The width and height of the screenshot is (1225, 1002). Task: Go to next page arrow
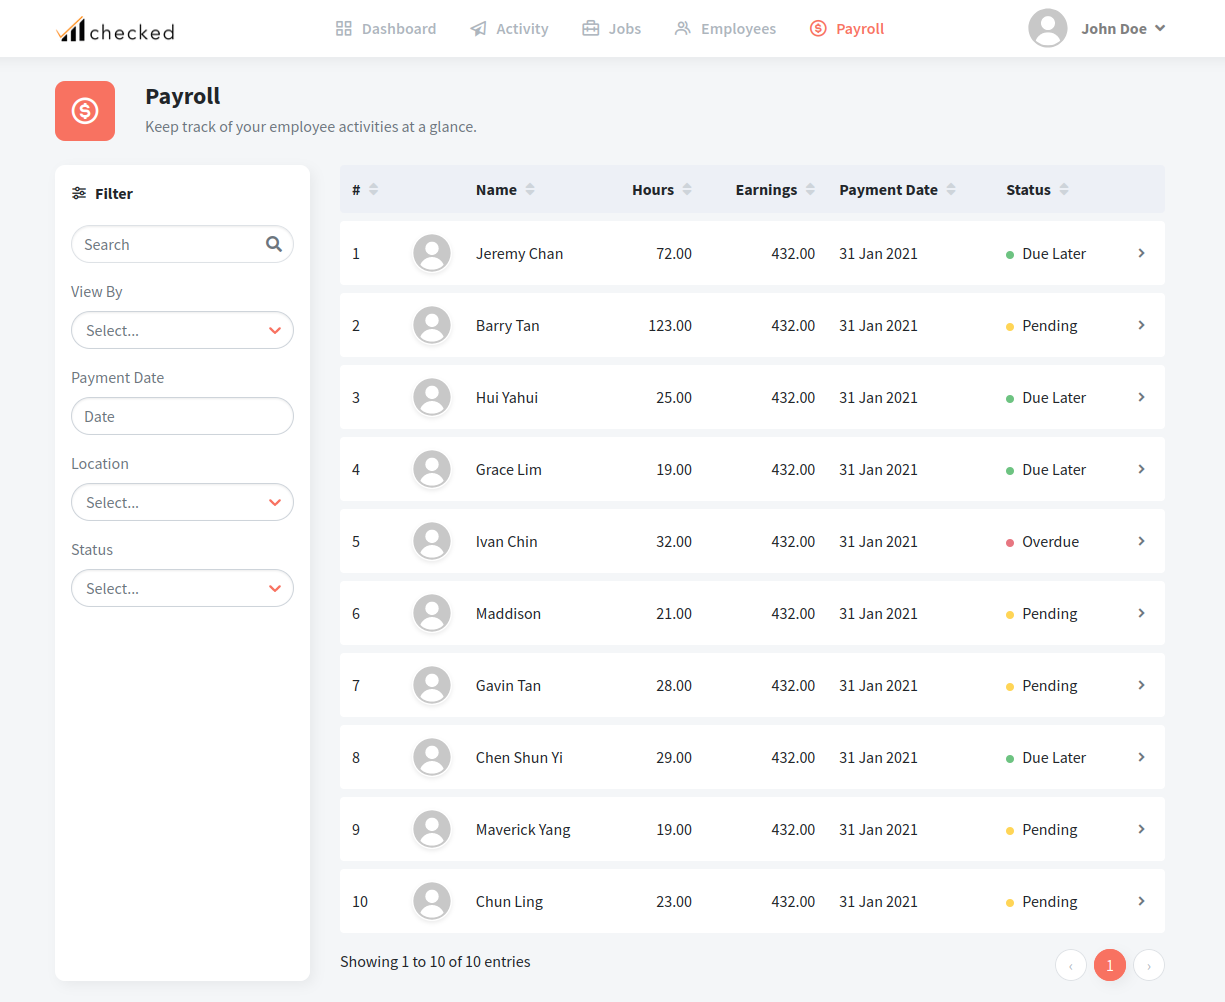(x=1149, y=965)
